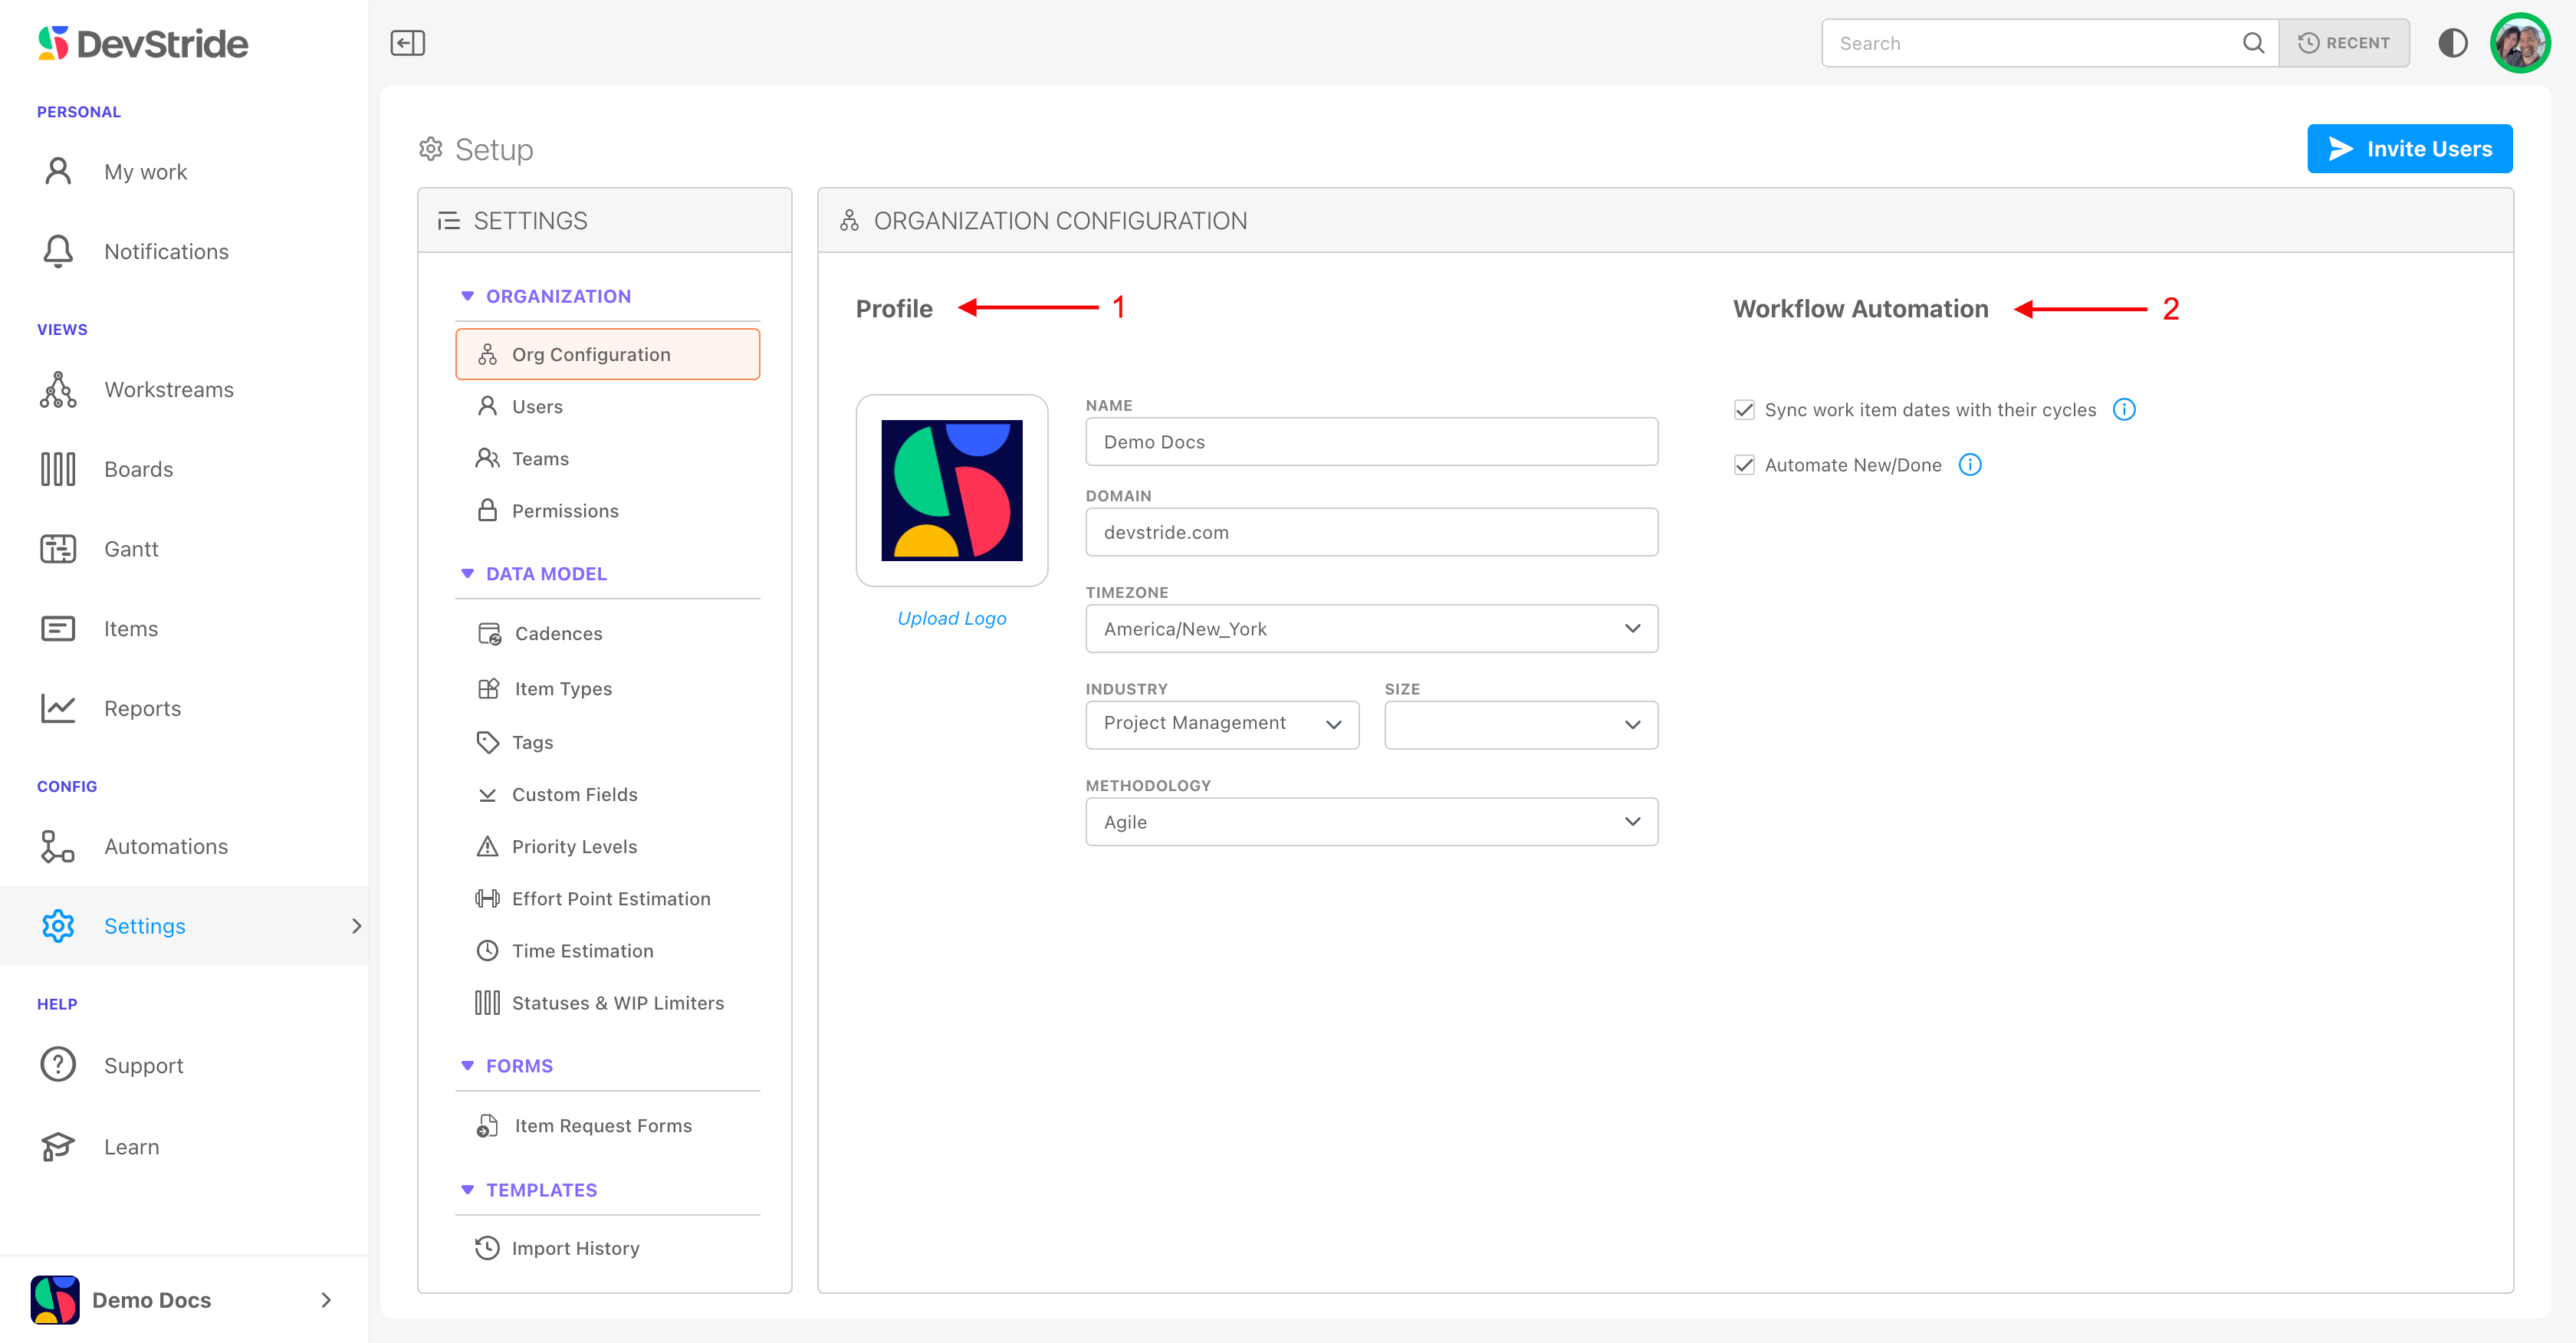Toggle dark mode with the contrast icon
2576x1343 pixels.
point(2452,43)
